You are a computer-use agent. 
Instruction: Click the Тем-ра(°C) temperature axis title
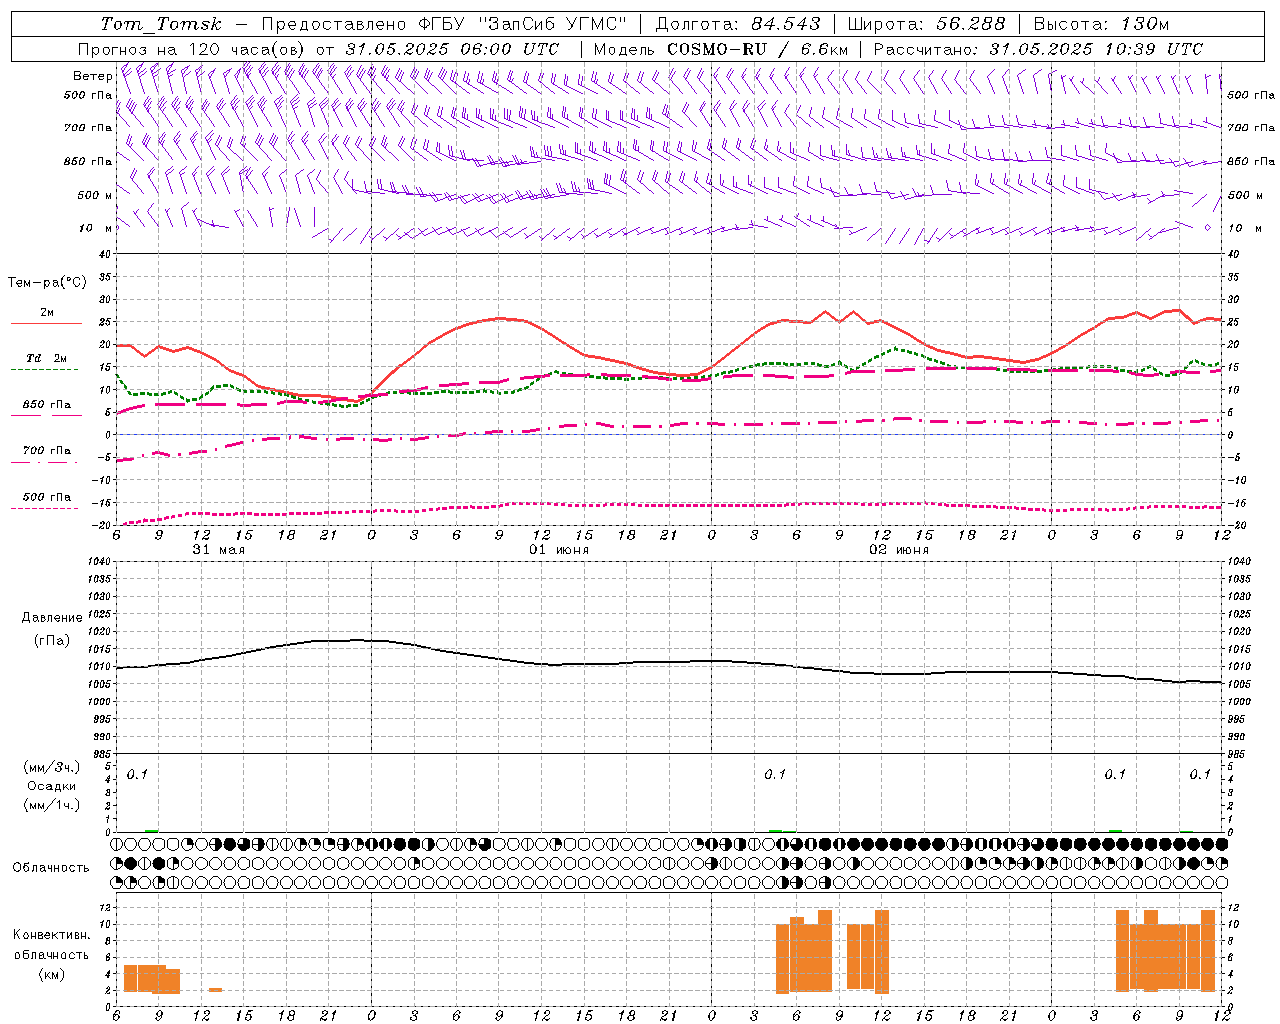[47, 283]
